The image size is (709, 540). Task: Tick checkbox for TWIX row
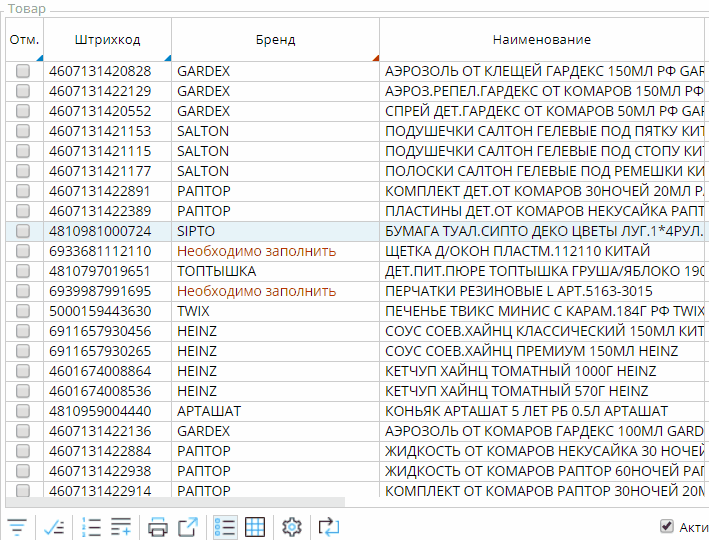tap(23, 311)
